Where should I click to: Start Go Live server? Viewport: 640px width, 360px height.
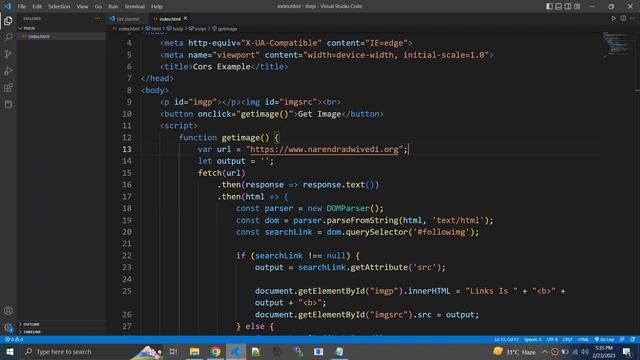click(604, 340)
